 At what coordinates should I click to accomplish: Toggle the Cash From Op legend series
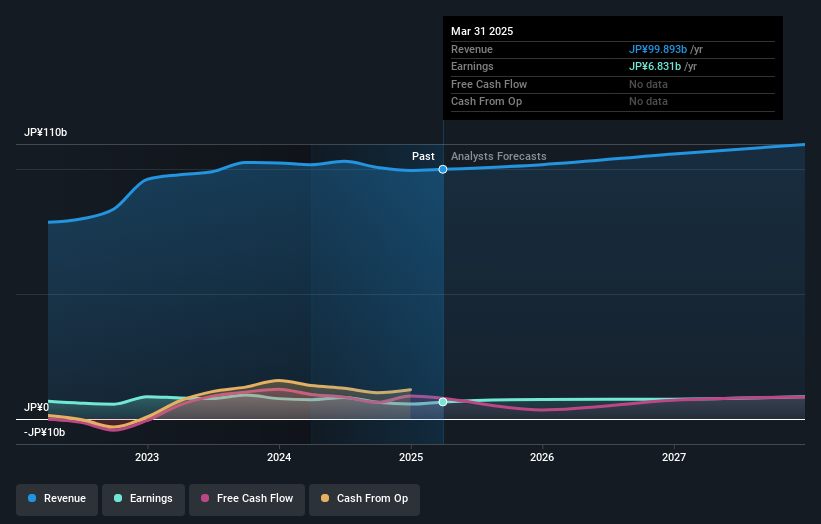pyautogui.click(x=364, y=498)
